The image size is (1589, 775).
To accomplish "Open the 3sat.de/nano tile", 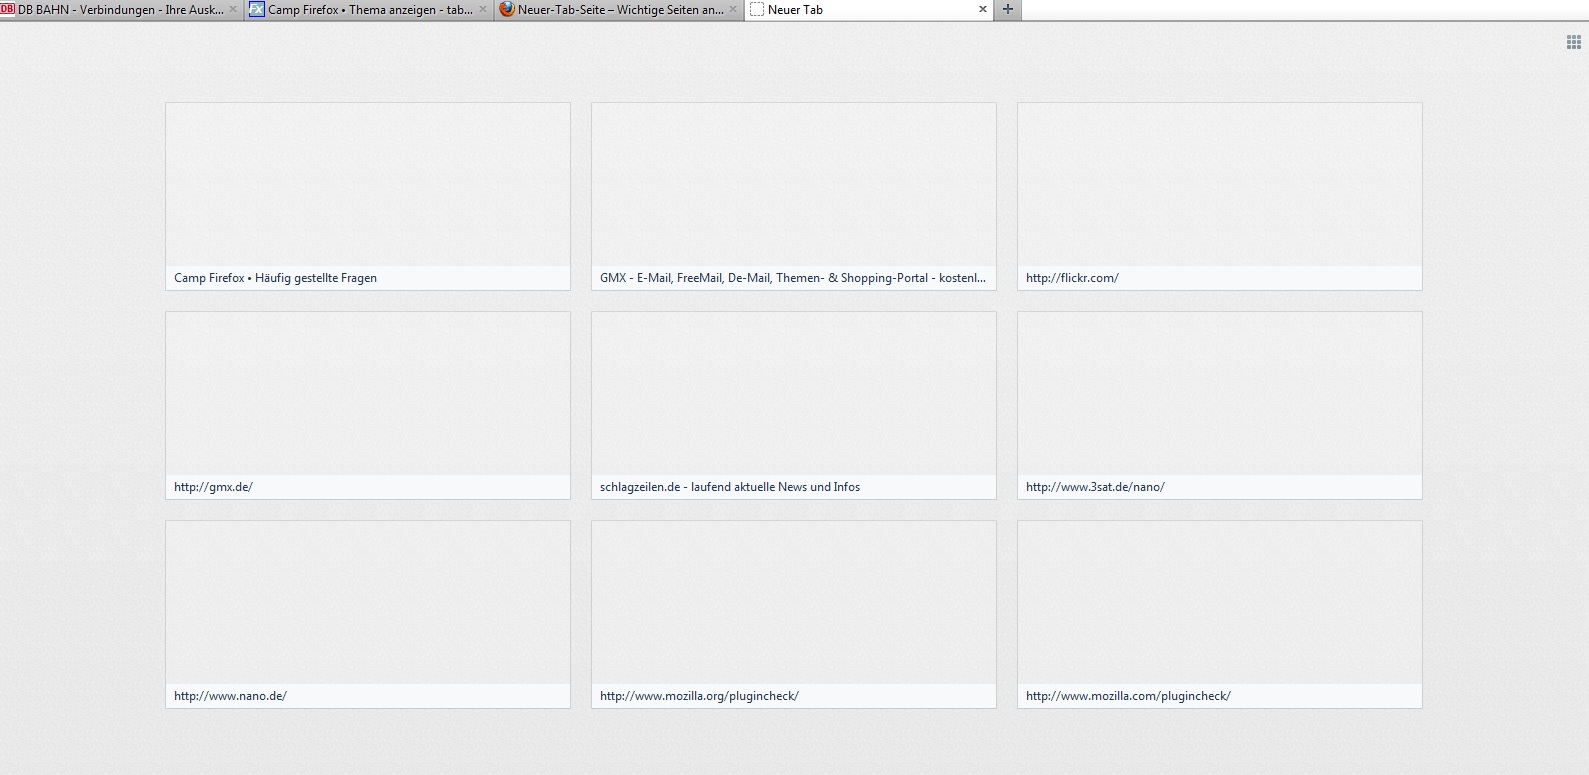I will click(x=1220, y=405).
